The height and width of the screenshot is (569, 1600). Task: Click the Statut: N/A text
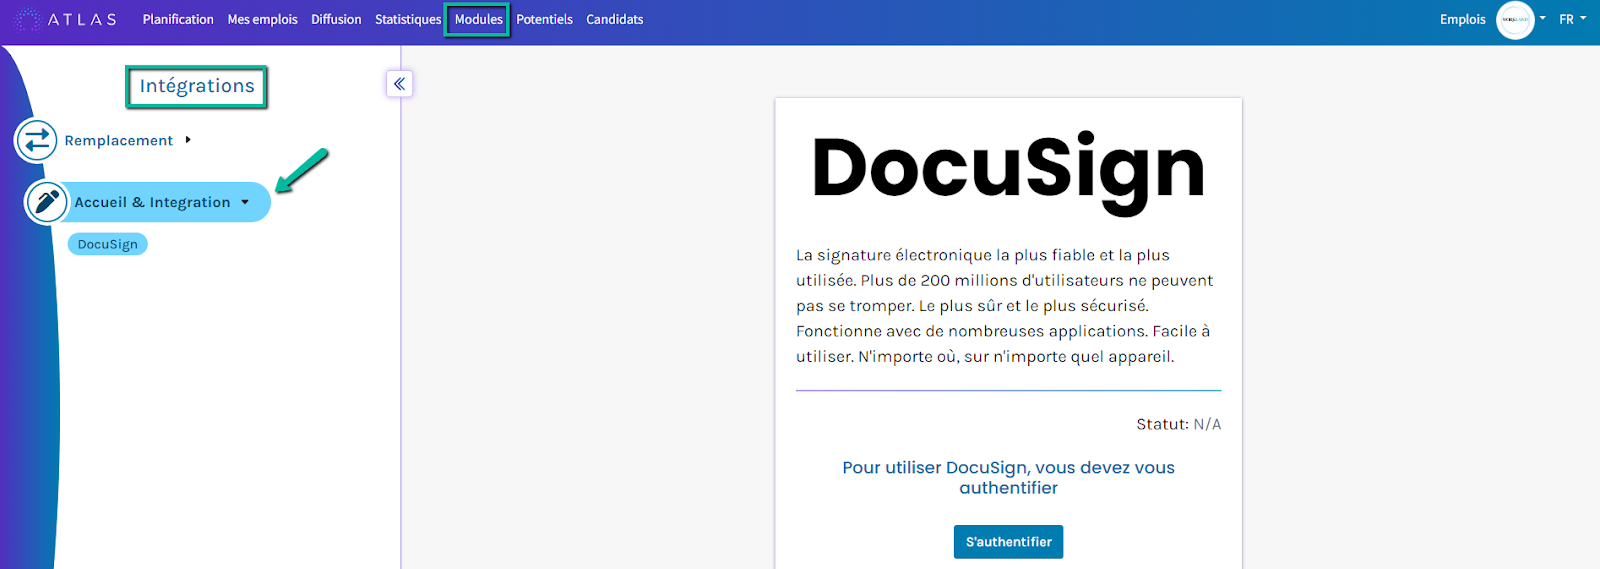(1178, 424)
